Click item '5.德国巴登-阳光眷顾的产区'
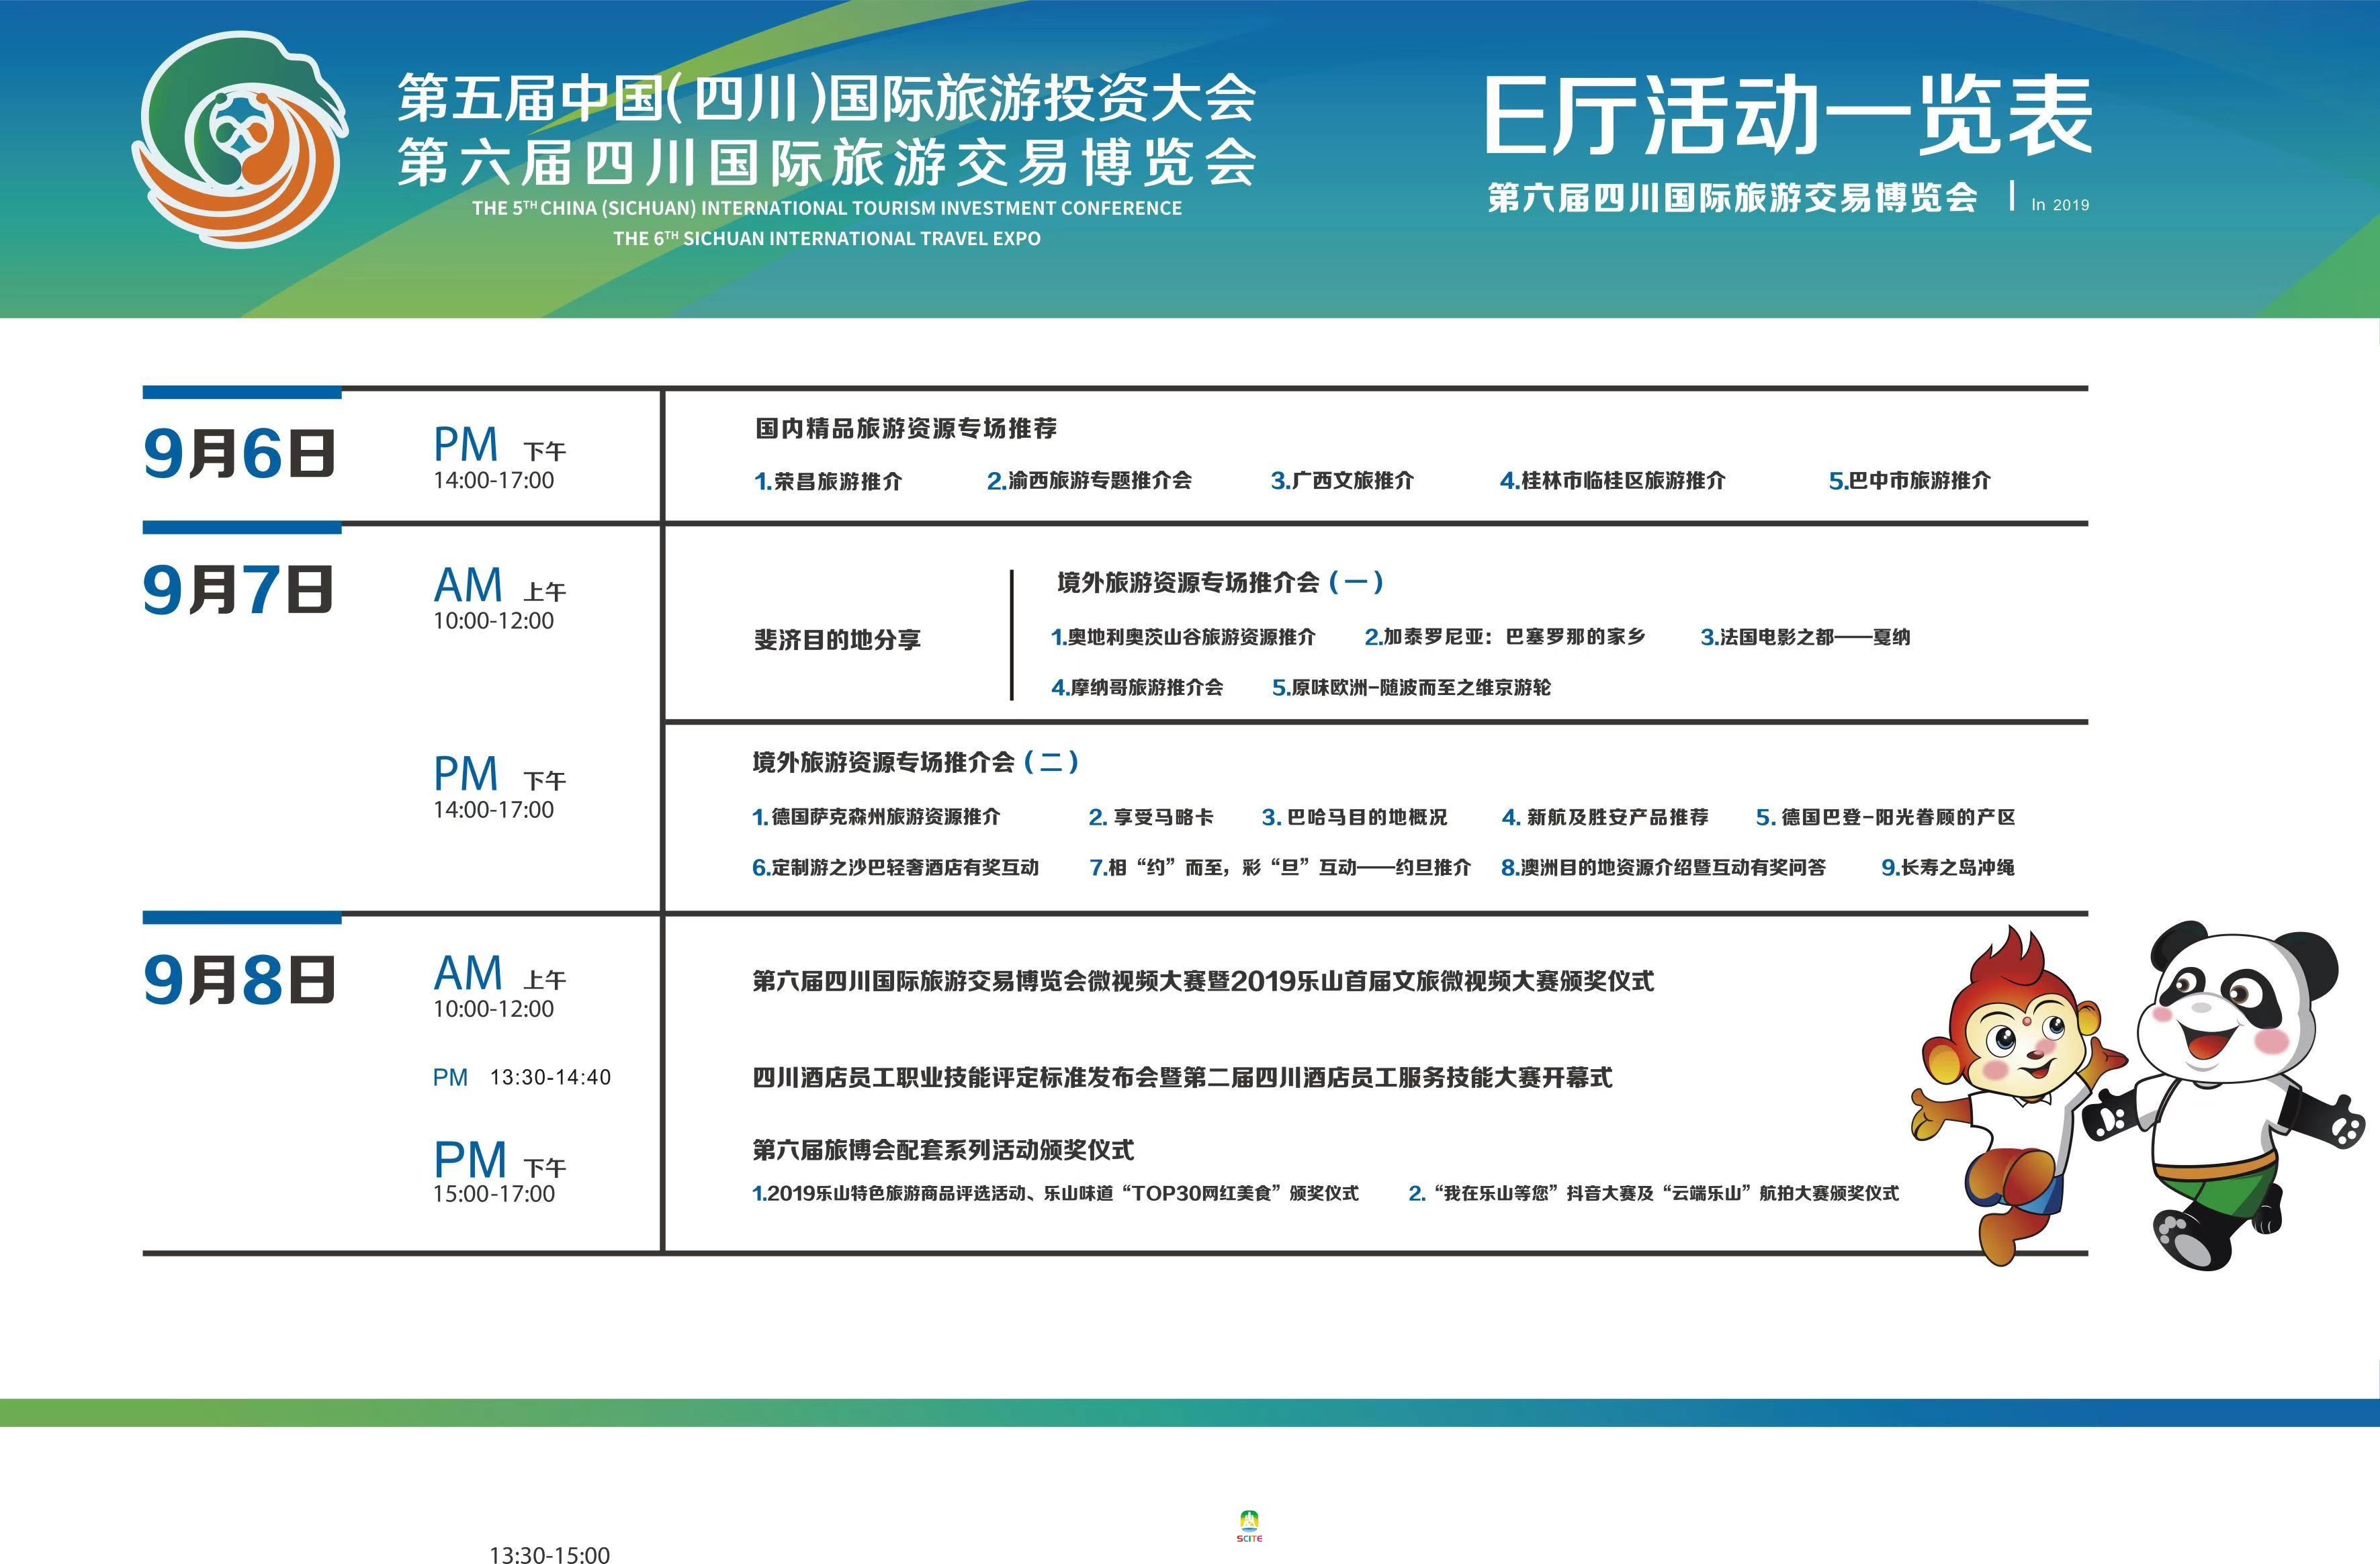This screenshot has width=2380, height=1564. (1885, 817)
